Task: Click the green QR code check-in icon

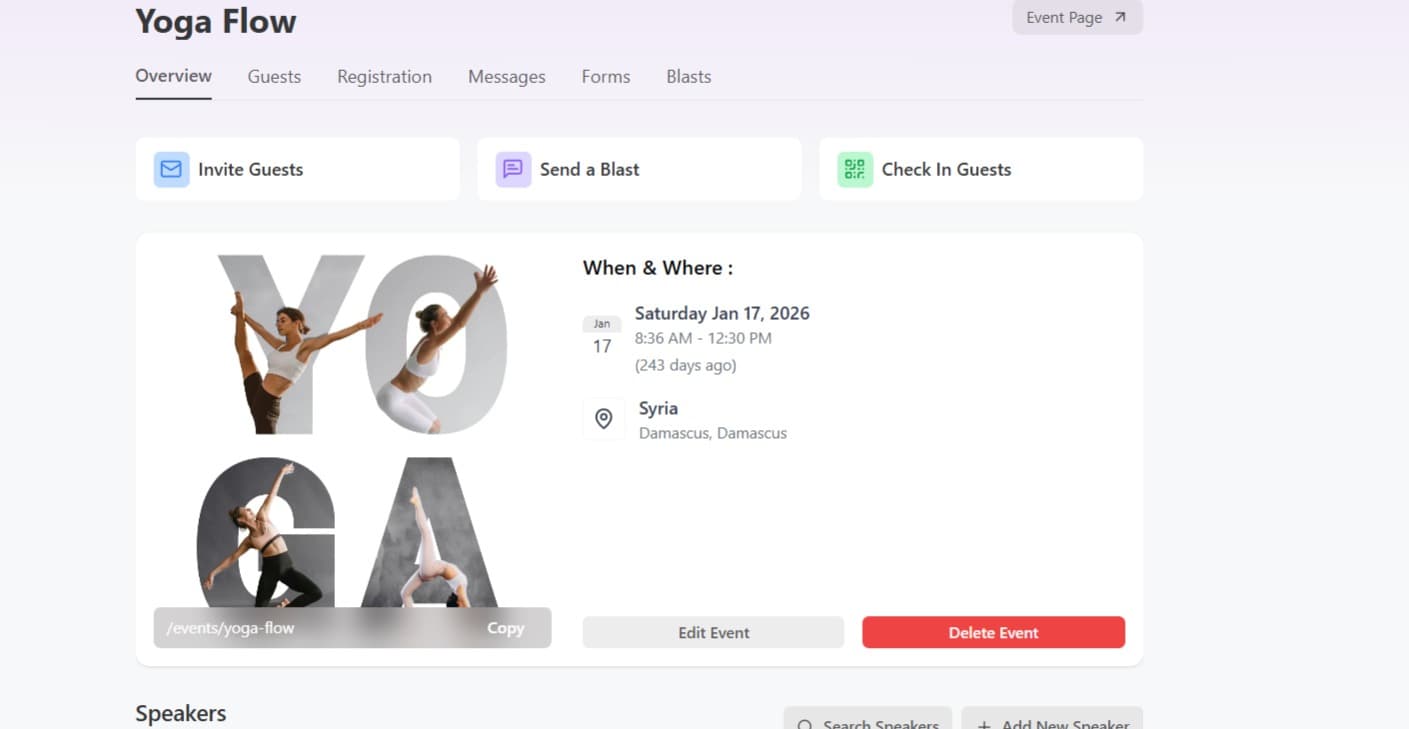Action: pos(855,170)
